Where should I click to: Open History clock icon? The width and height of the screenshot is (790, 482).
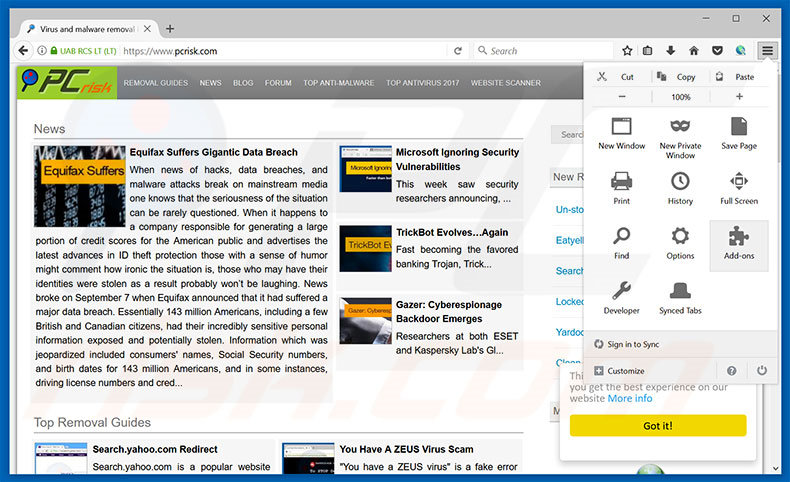coord(680,190)
